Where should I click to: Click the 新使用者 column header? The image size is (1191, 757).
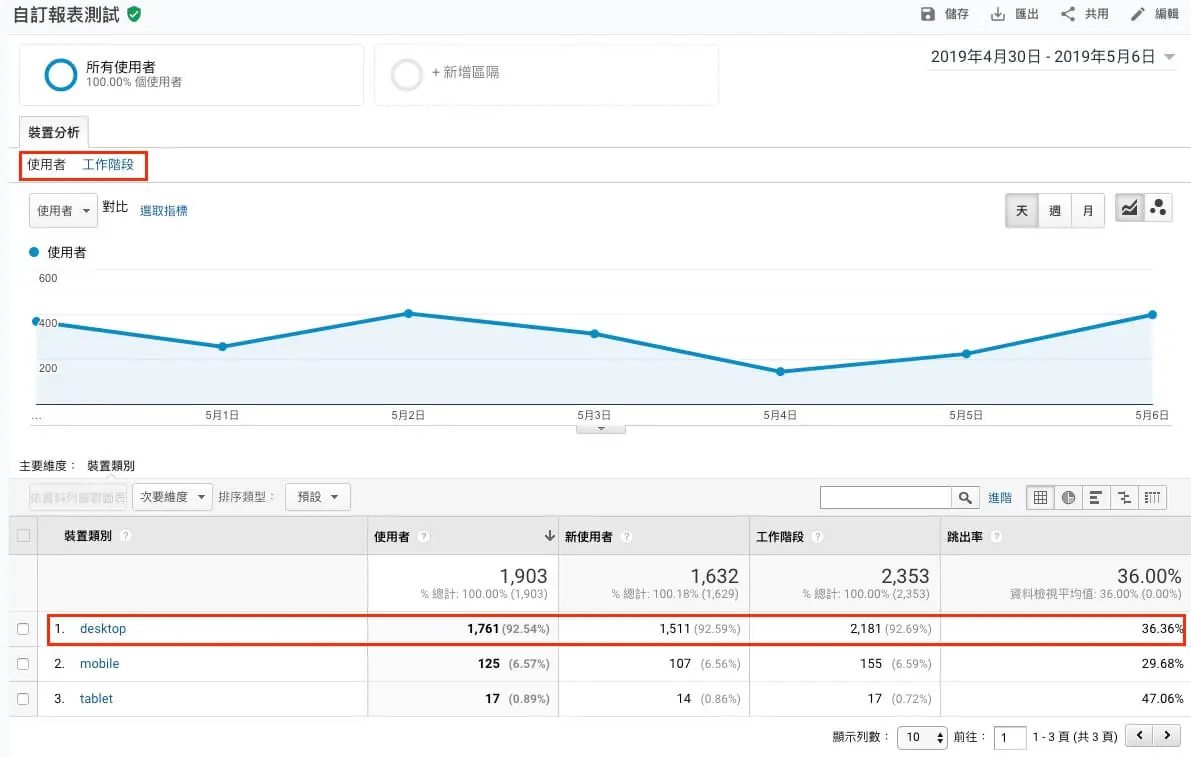pos(589,537)
